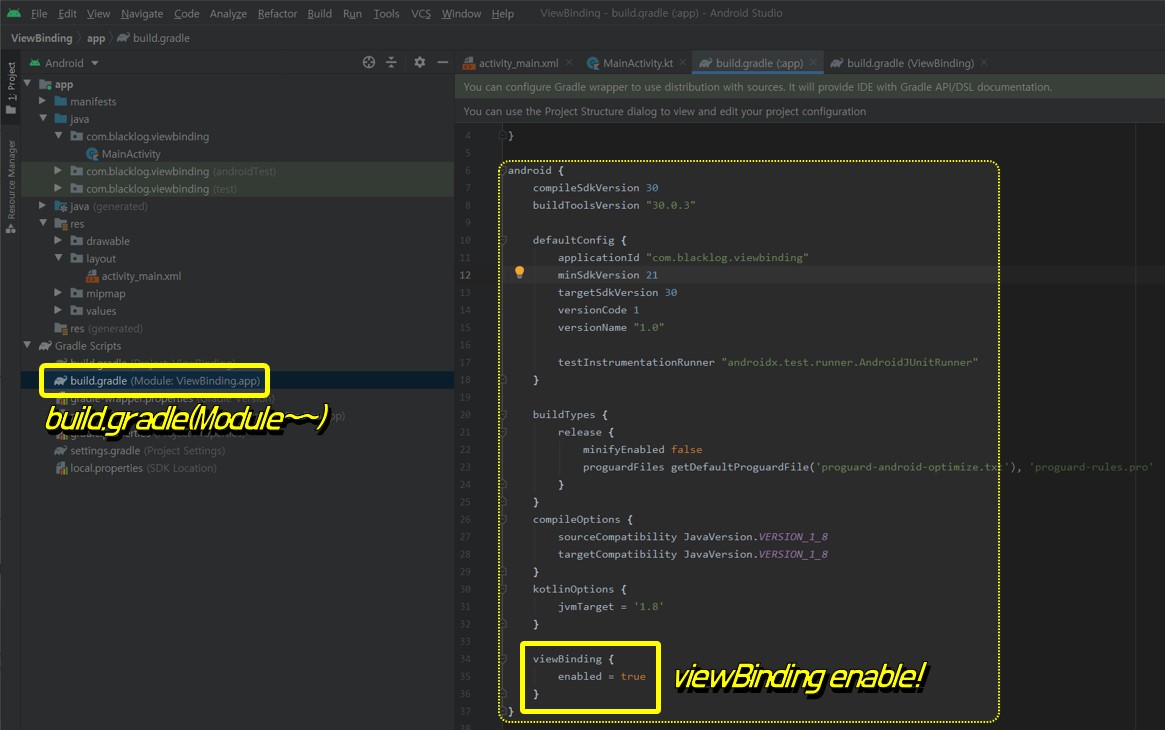
Task: Collapse the com.blacklog.viewbinding package arrow
Action: point(58,136)
